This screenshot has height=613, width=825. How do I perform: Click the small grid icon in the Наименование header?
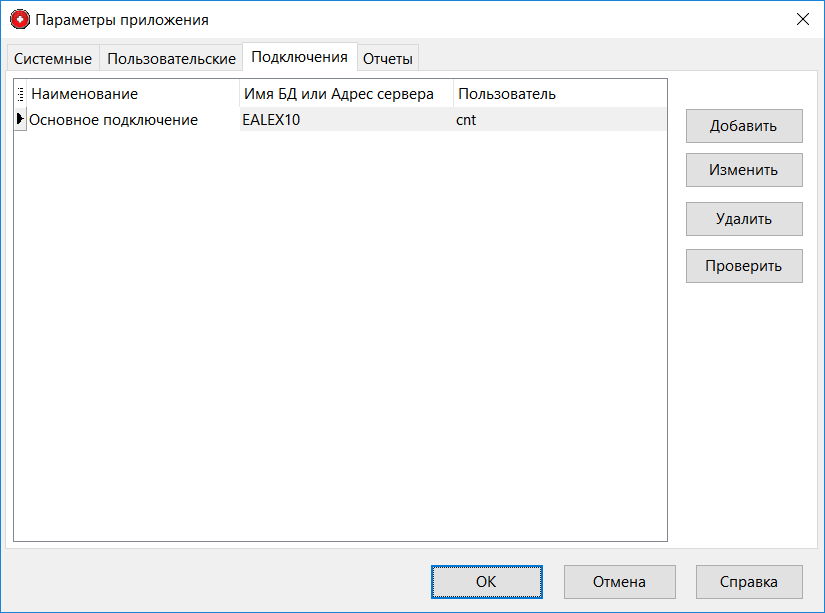[x=20, y=91]
